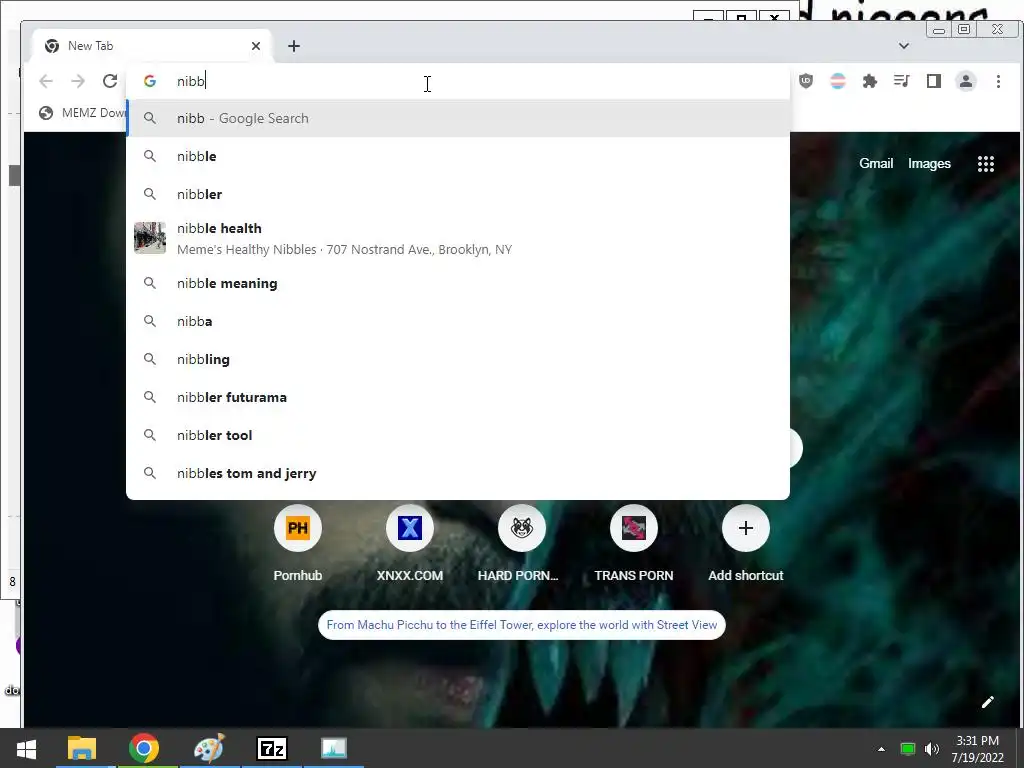Viewport: 1024px width, 768px height.
Task: Choose the 'nibbler tool' suggestion
Action: click(458, 434)
